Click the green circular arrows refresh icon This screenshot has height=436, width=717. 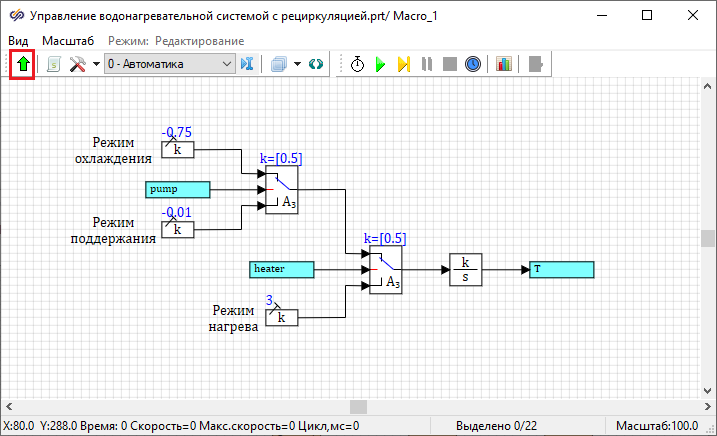(316, 64)
